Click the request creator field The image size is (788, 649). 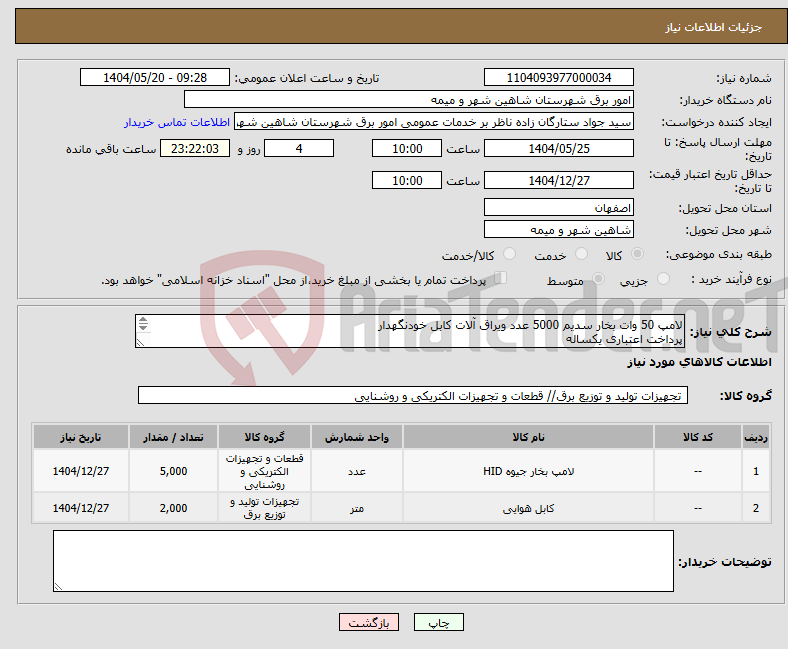(x=434, y=122)
